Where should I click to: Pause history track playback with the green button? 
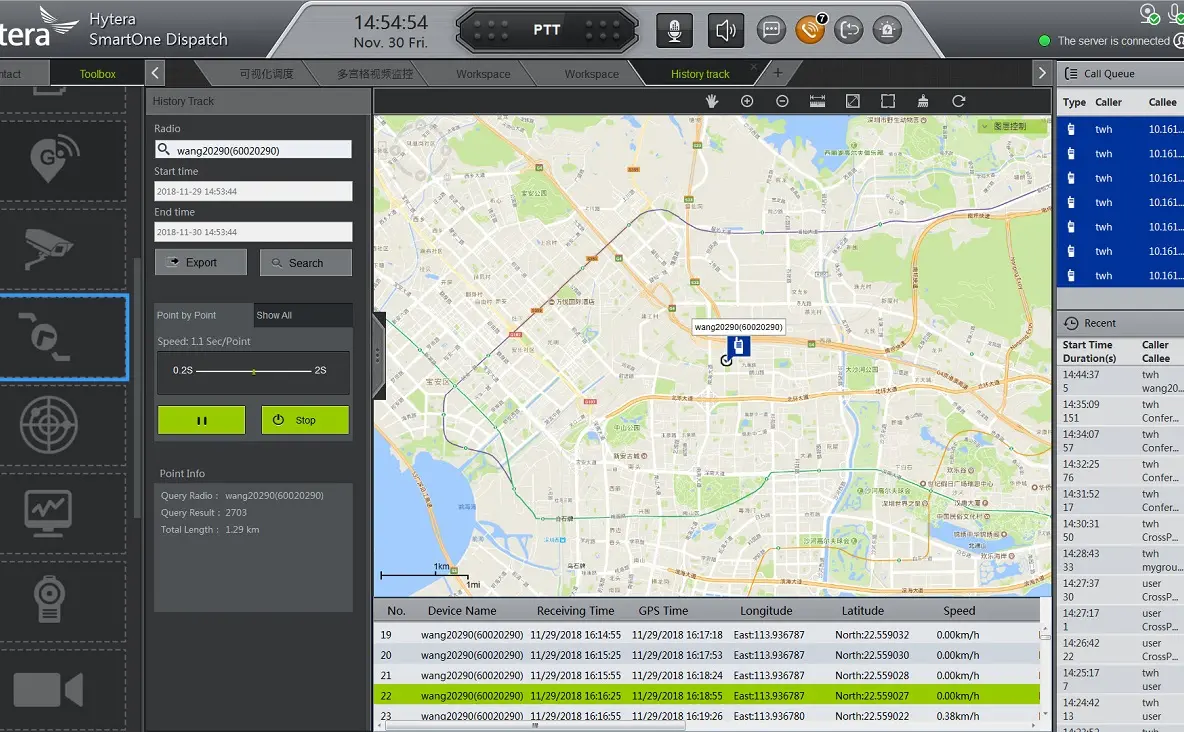pyautogui.click(x=201, y=420)
